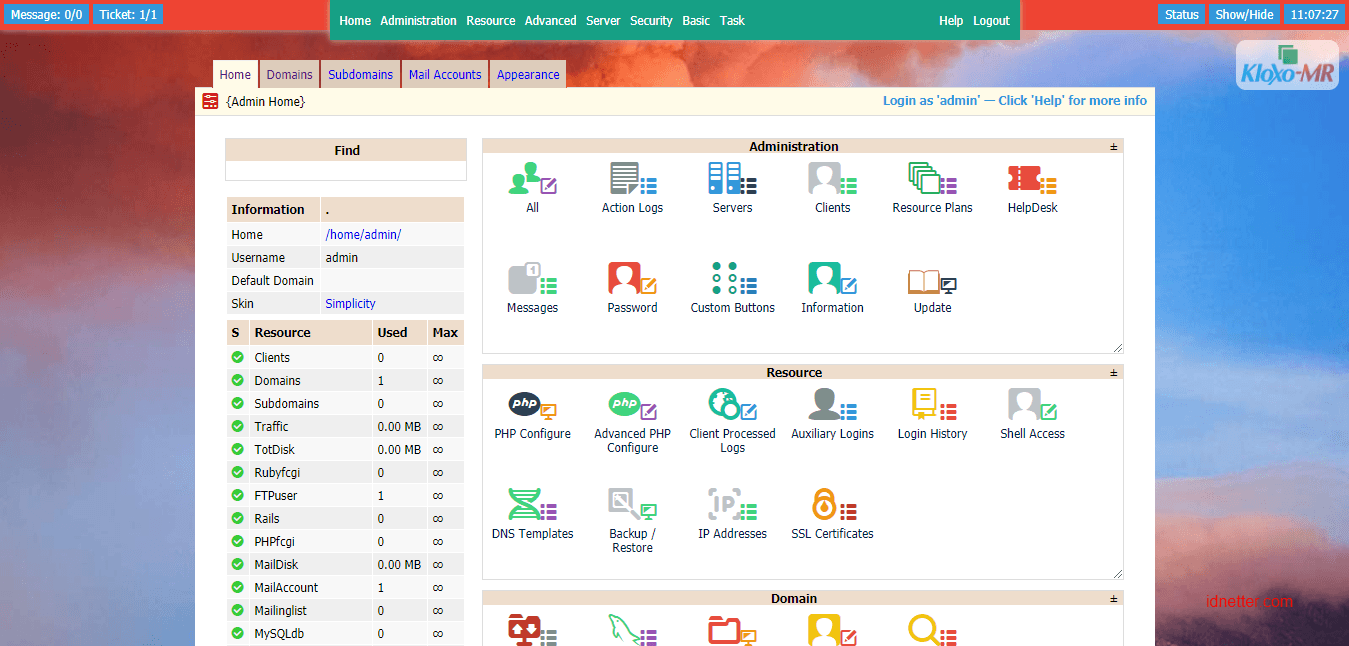Open the Servers icon
Screen dimensions: 1349x646
pos(732,180)
